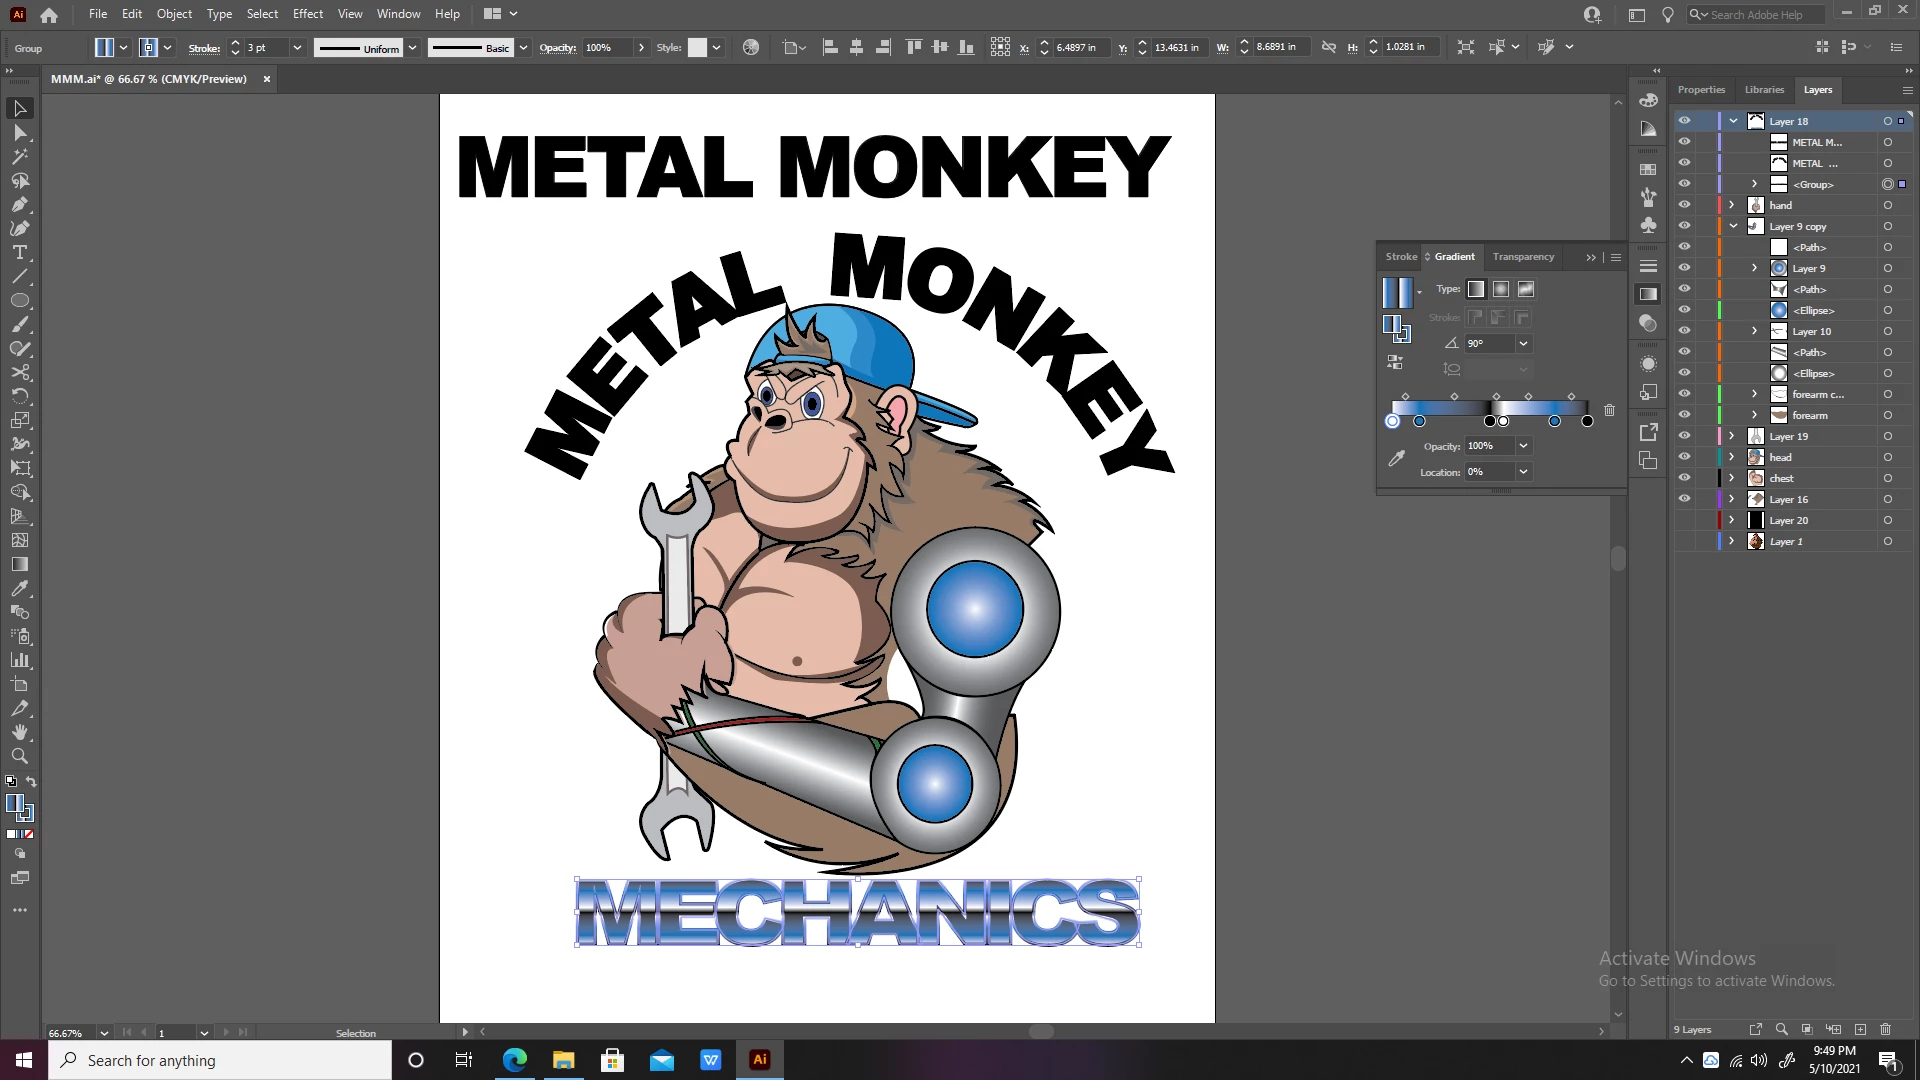Select the Type tool
This screenshot has width=1920, height=1080.
(20, 253)
